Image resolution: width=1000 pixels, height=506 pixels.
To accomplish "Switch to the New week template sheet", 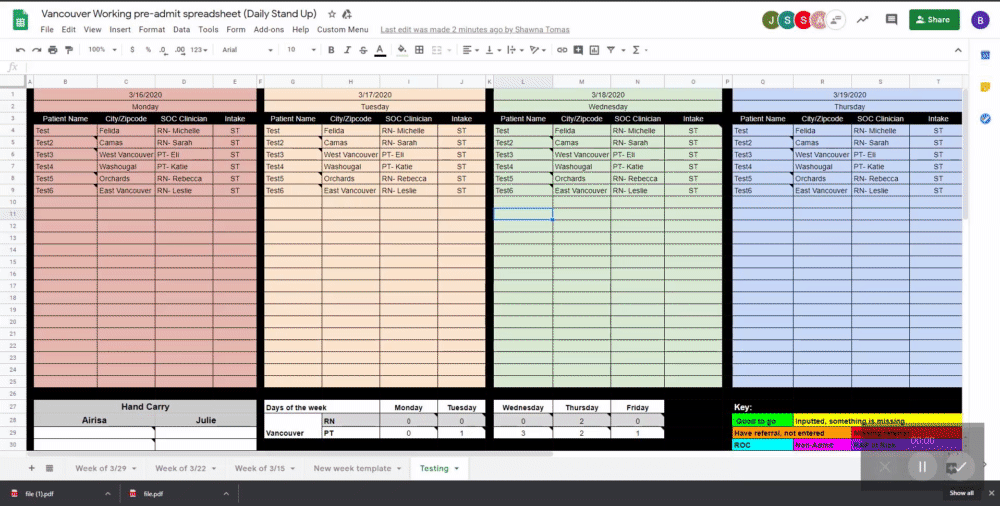I will coord(352,468).
